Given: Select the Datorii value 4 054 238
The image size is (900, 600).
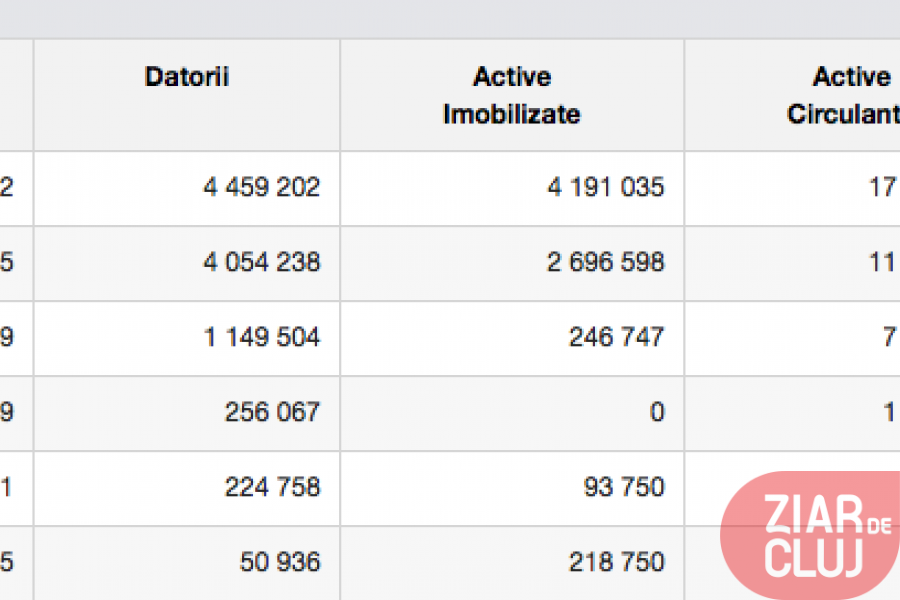Looking at the screenshot, I should coord(261,262).
